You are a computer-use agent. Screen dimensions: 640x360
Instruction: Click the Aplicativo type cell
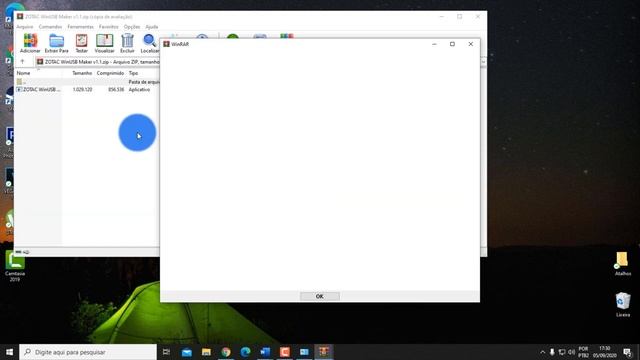(x=139, y=89)
